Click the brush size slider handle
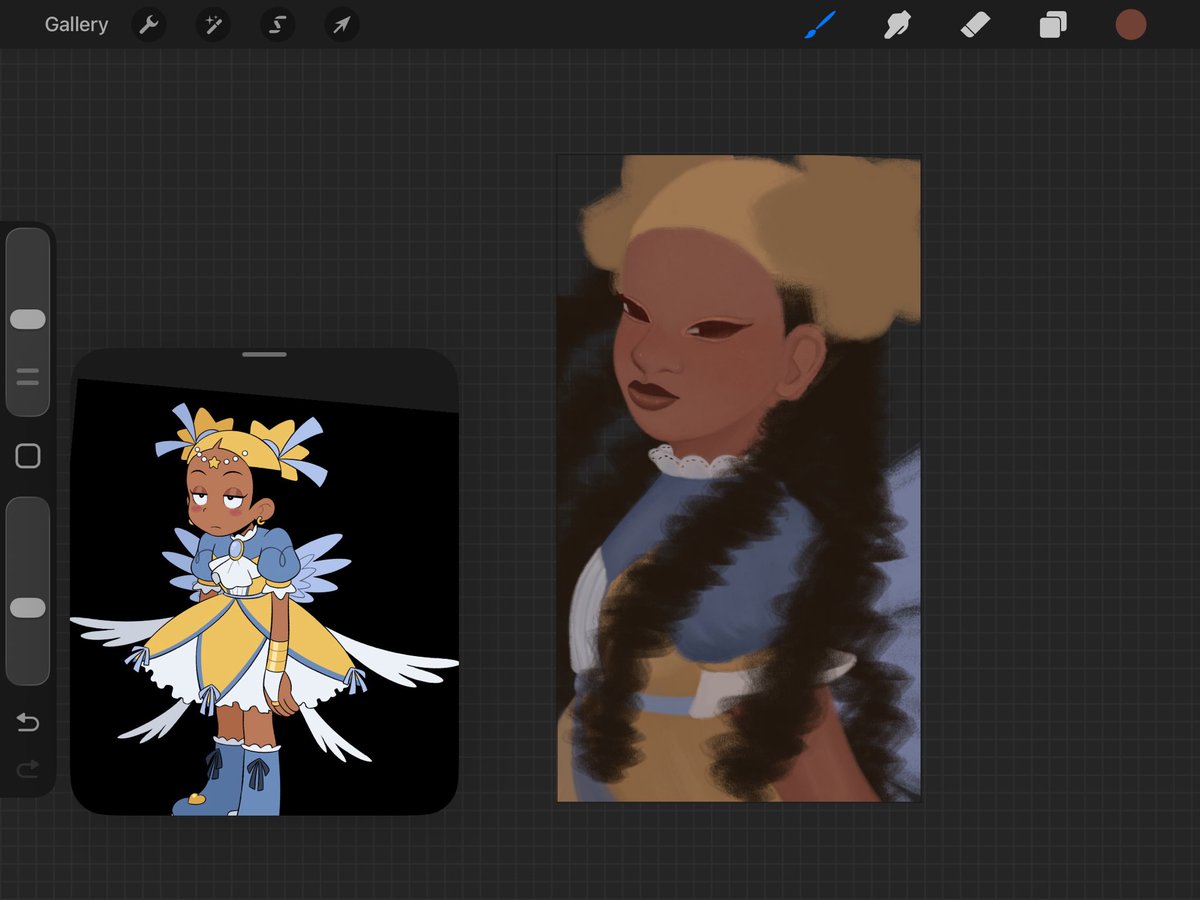 pyautogui.click(x=28, y=319)
